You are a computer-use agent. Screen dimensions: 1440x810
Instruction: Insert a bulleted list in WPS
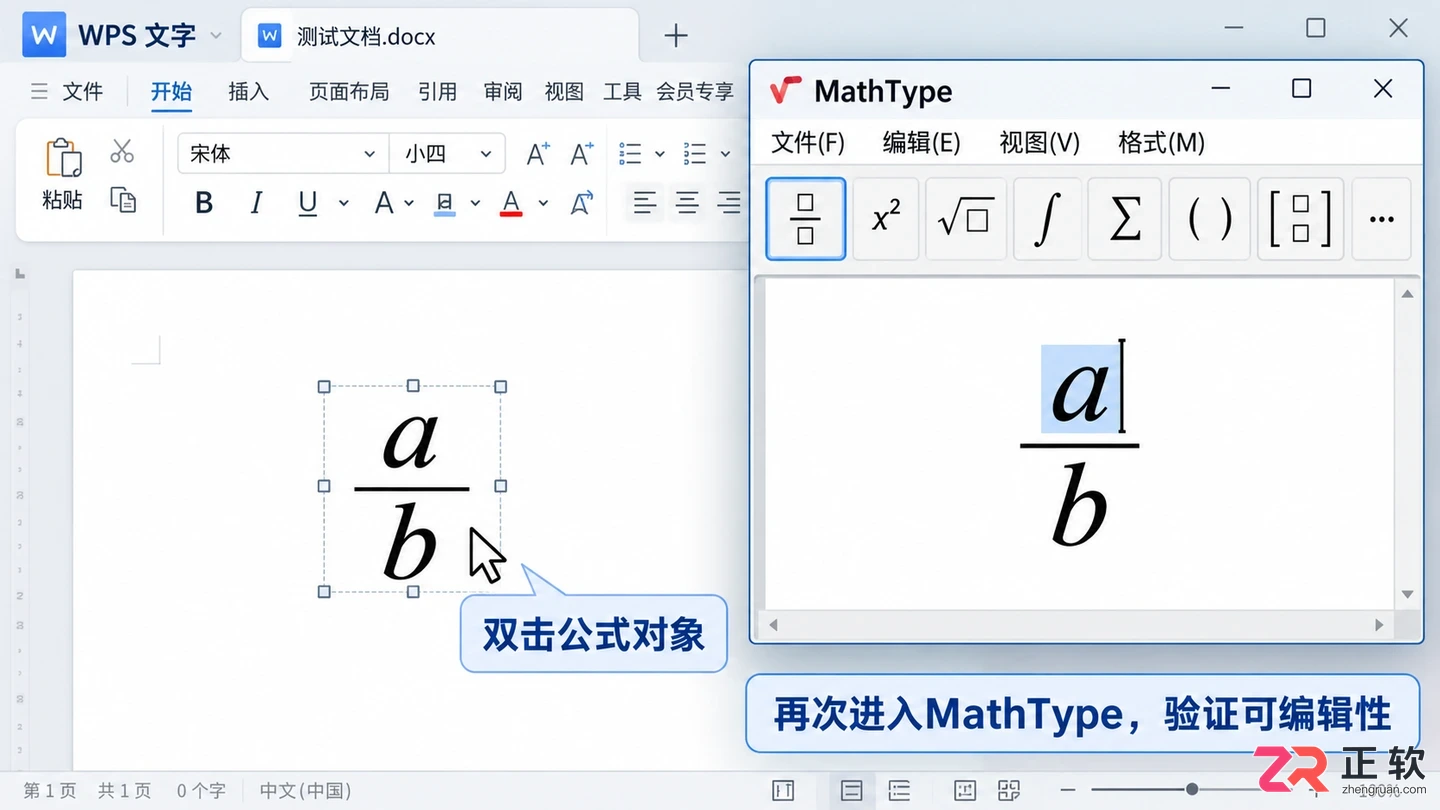click(x=631, y=153)
